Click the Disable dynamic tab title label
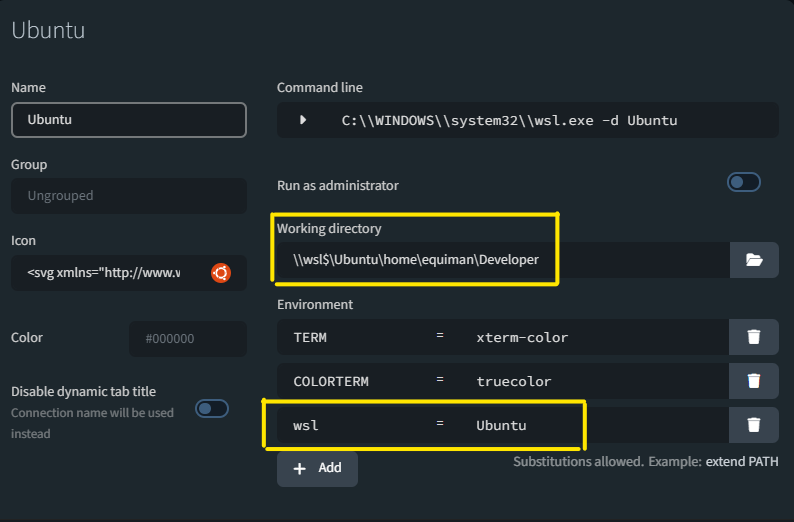794x522 pixels. click(x=84, y=391)
